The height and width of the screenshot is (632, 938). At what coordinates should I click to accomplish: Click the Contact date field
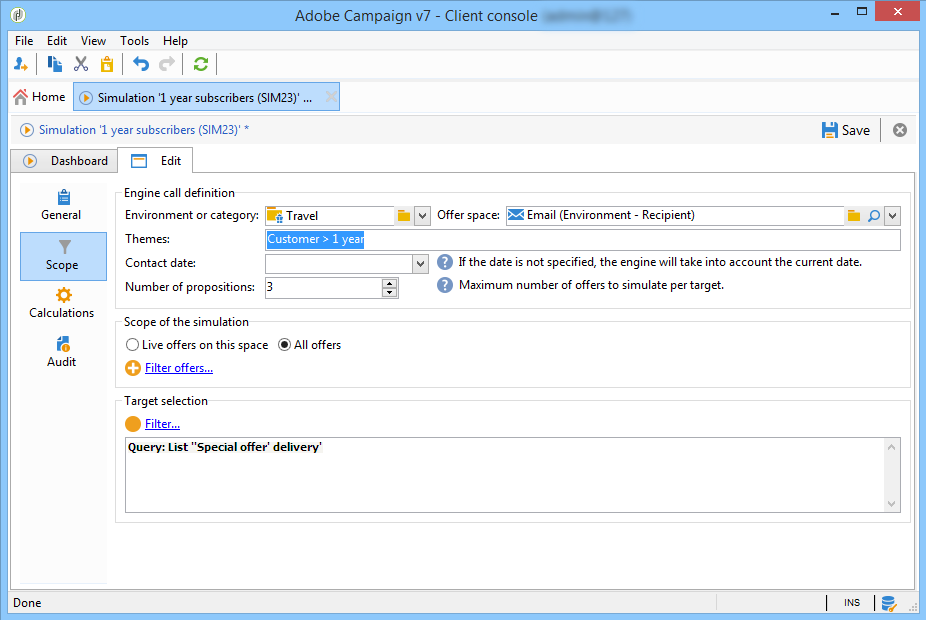pyautogui.click(x=339, y=263)
